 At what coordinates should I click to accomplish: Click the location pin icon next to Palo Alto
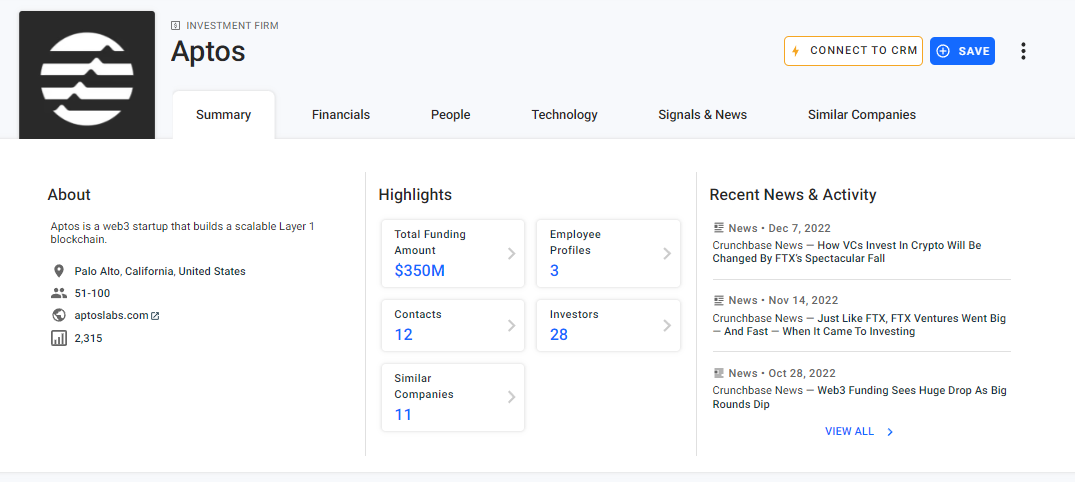pyautogui.click(x=58, y=271)
